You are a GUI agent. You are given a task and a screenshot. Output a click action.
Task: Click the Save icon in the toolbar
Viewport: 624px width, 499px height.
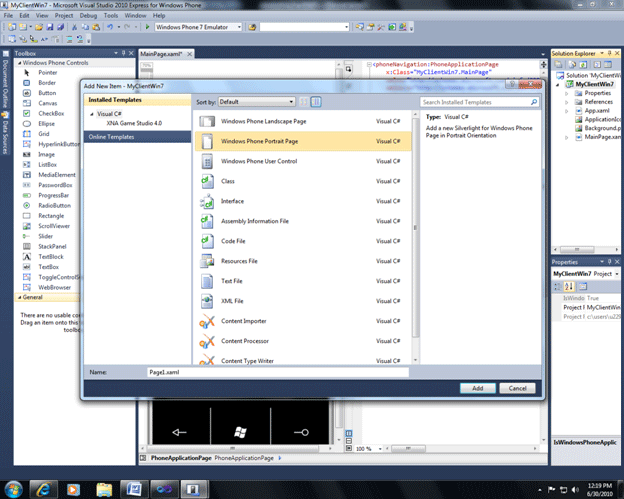(50, 27)
